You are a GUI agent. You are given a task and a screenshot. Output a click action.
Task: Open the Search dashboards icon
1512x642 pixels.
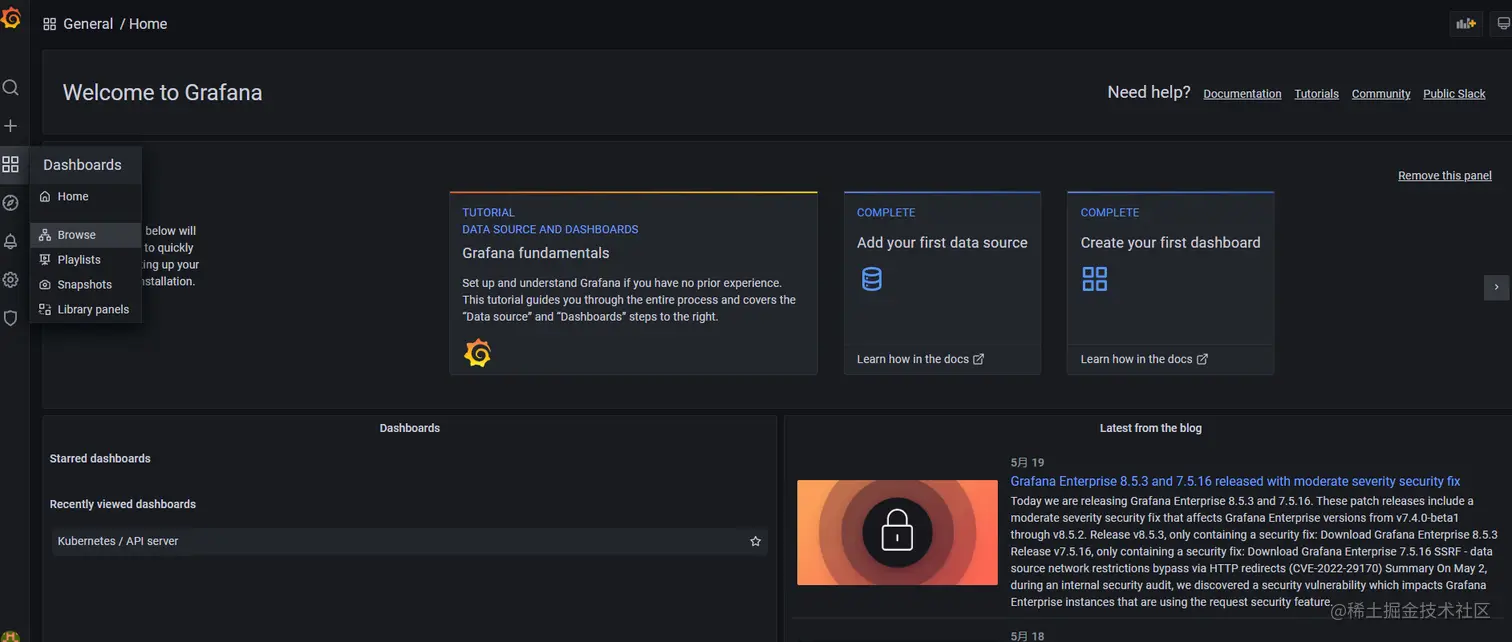click(10, 88)
